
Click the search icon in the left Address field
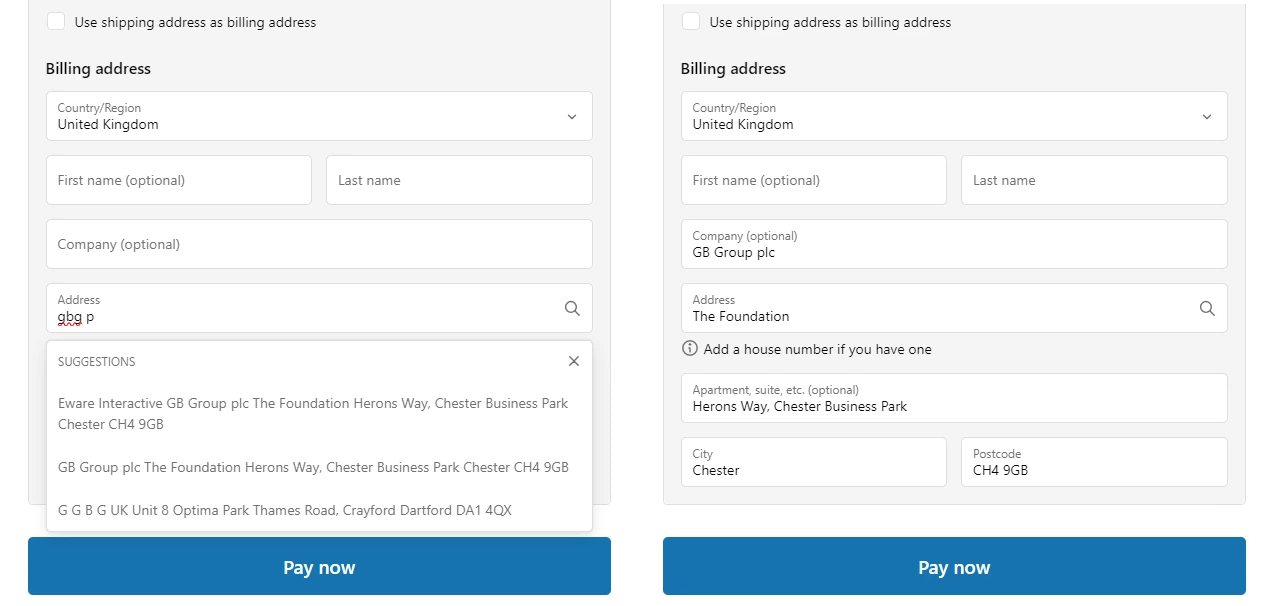[x=572, y=308]
